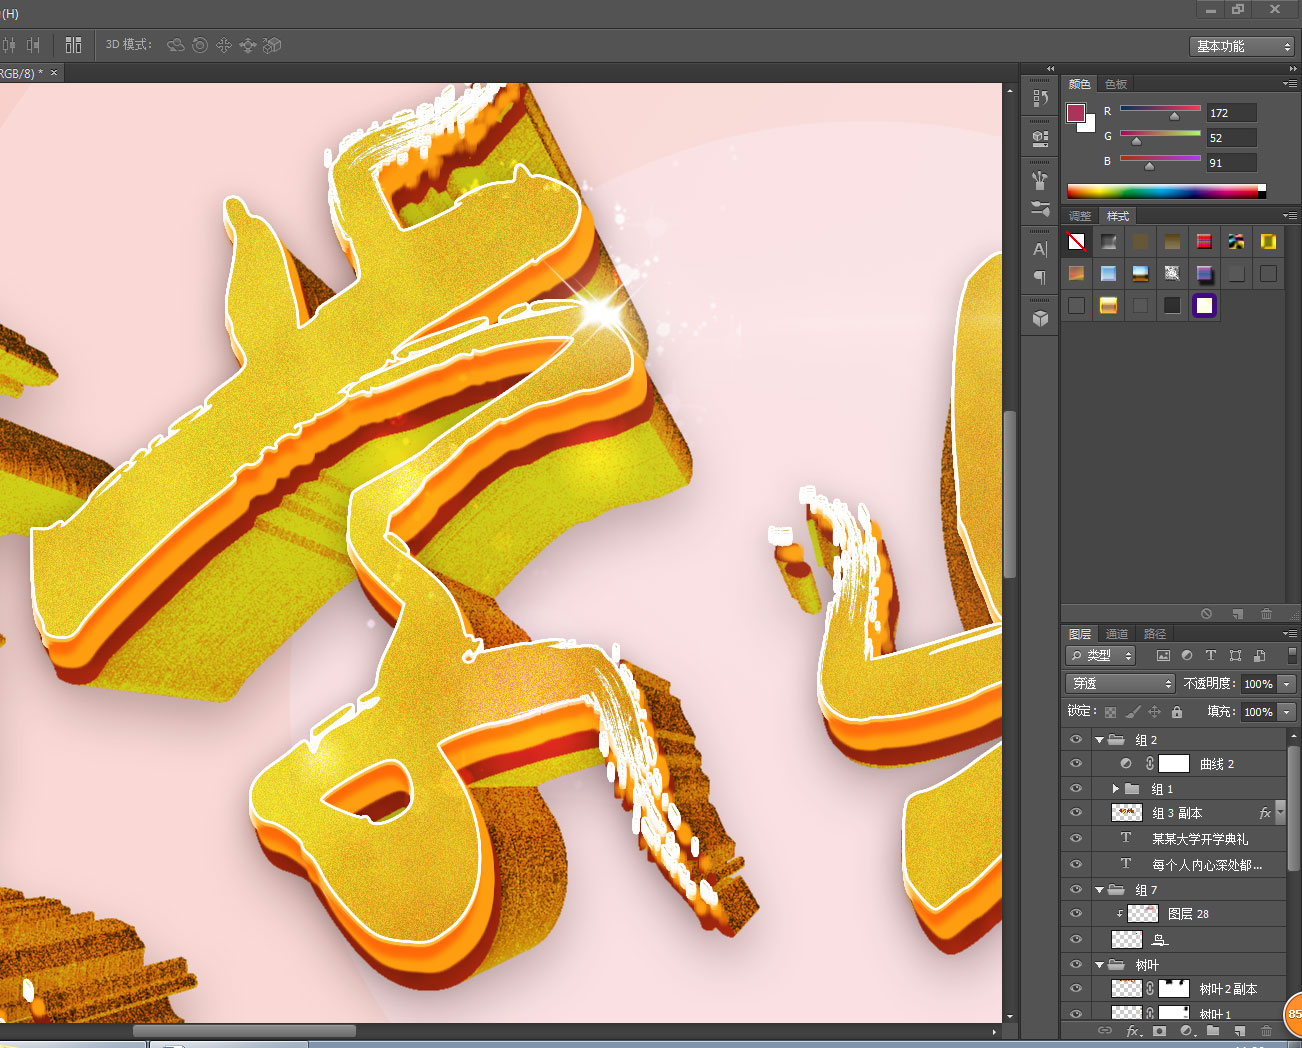1302x1048 pixels.
Task: Open the 填充 fill arrow dropdown
Action: click(1287, 712)
